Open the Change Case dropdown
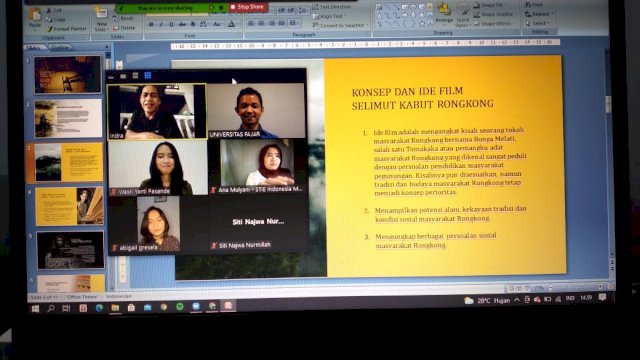Viewport: 640px width, 360px height. tap(217, 24)
